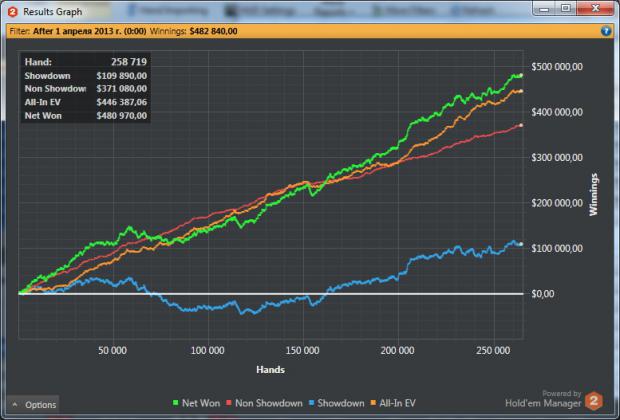This screenshot has width=620, height=420.
Task: Click the filter date text After 1 апреля 2013
Action: [89, 31]
